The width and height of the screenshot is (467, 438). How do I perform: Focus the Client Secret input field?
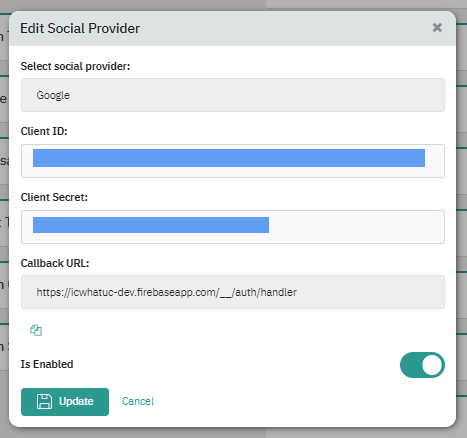pyautogui.click(x=233, y=227)
